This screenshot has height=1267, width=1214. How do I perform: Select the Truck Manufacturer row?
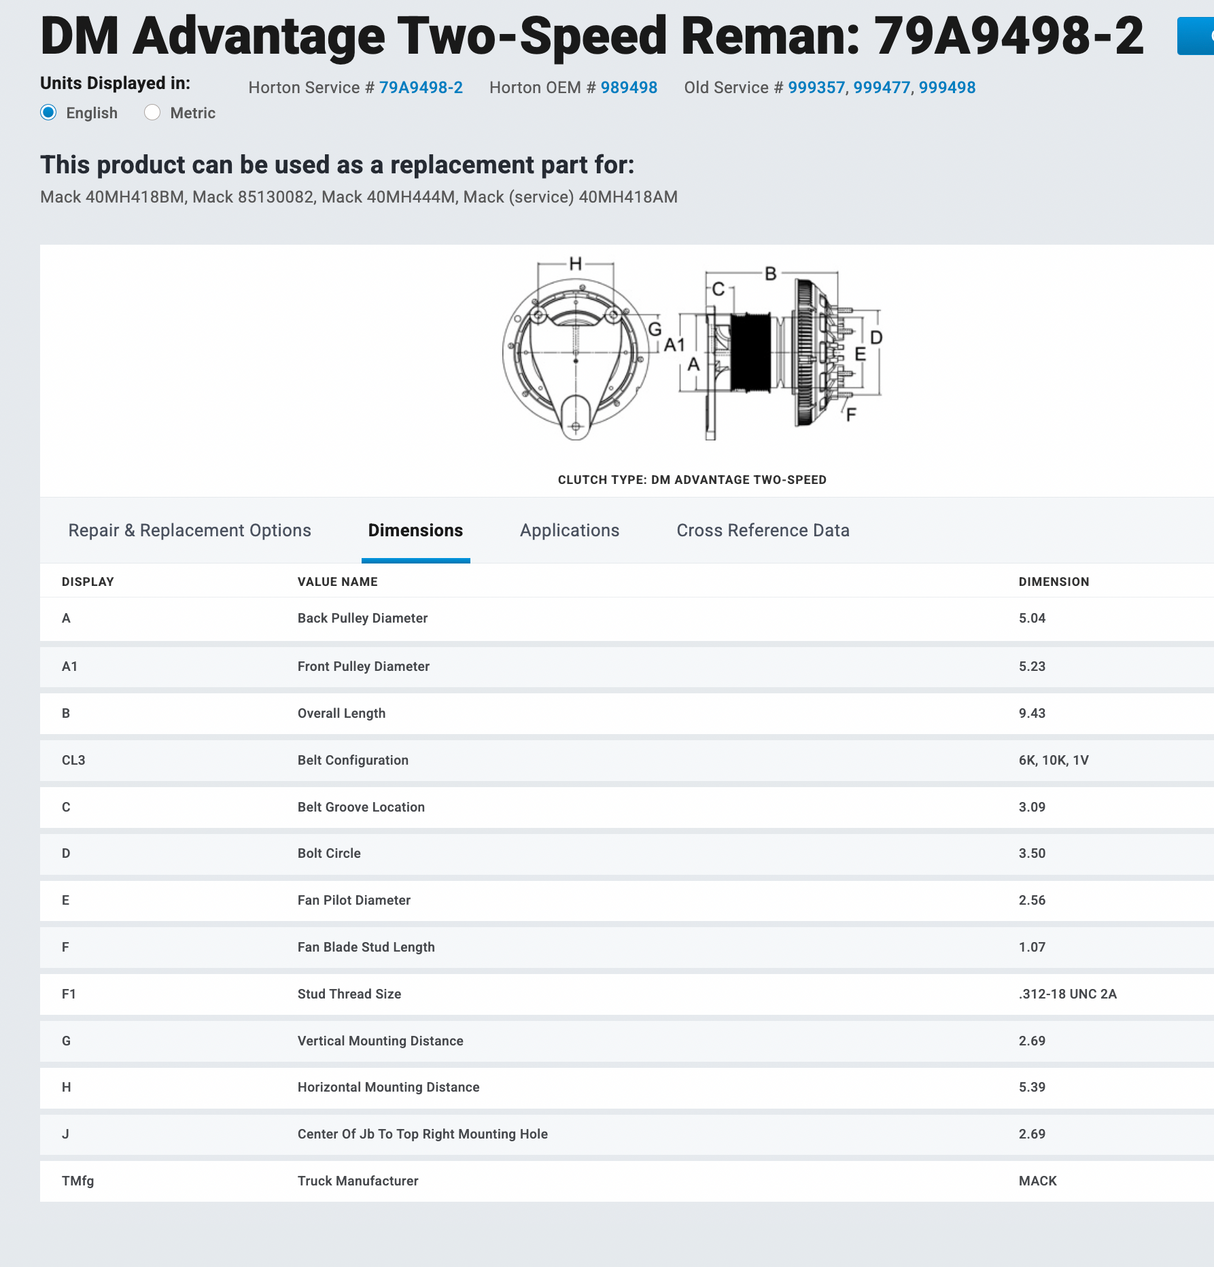[x=357, y=1182]
